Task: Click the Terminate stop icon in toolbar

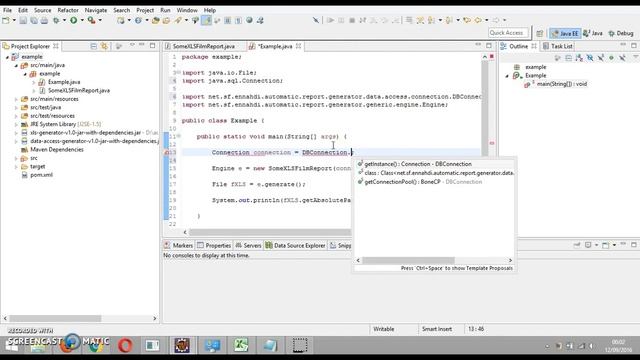Action: (x=352, y=20)
